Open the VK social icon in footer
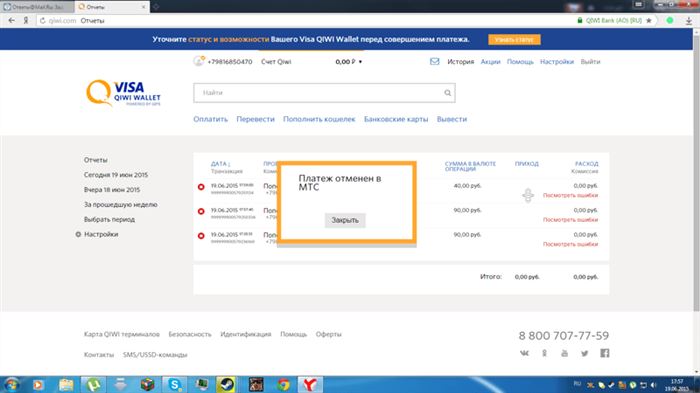 (x=525, y=353)
